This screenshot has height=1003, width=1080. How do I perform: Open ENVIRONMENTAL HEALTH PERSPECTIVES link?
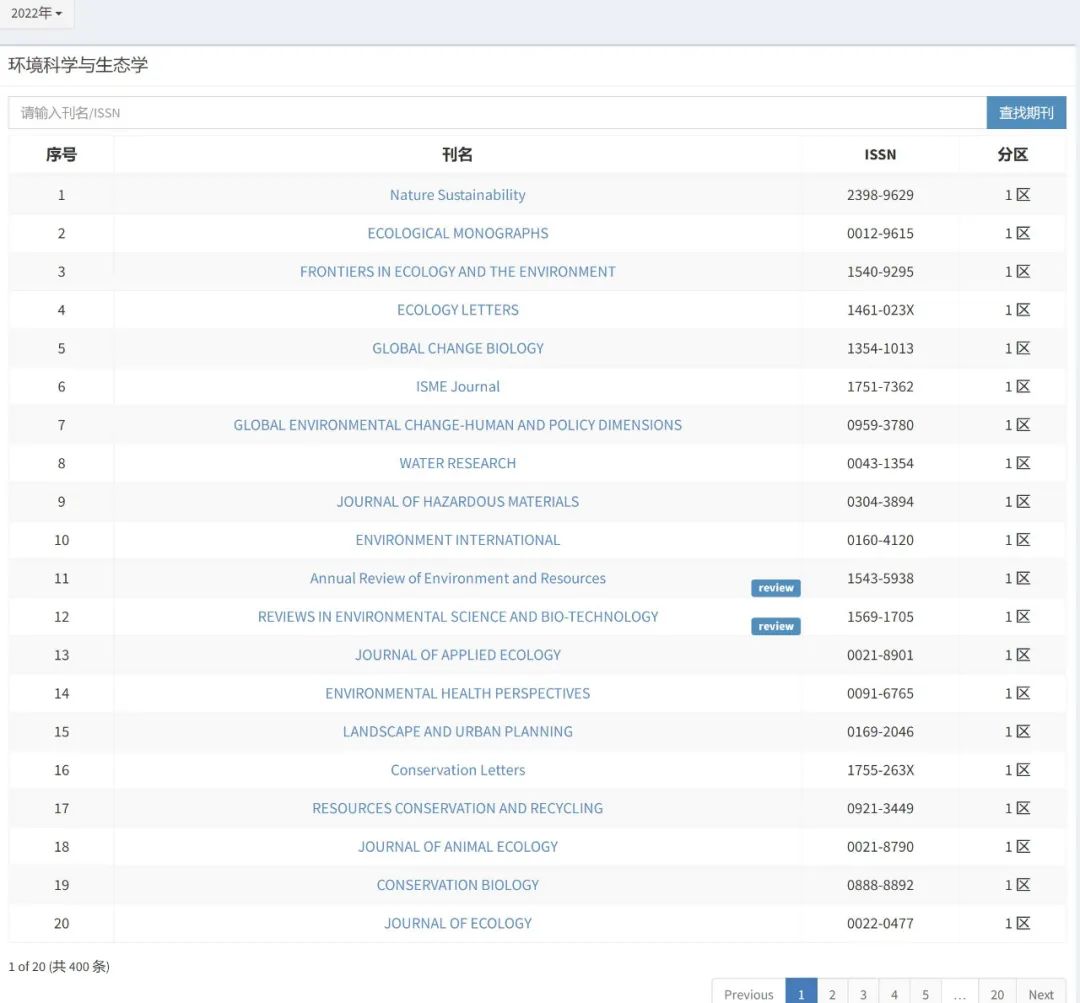457,693
